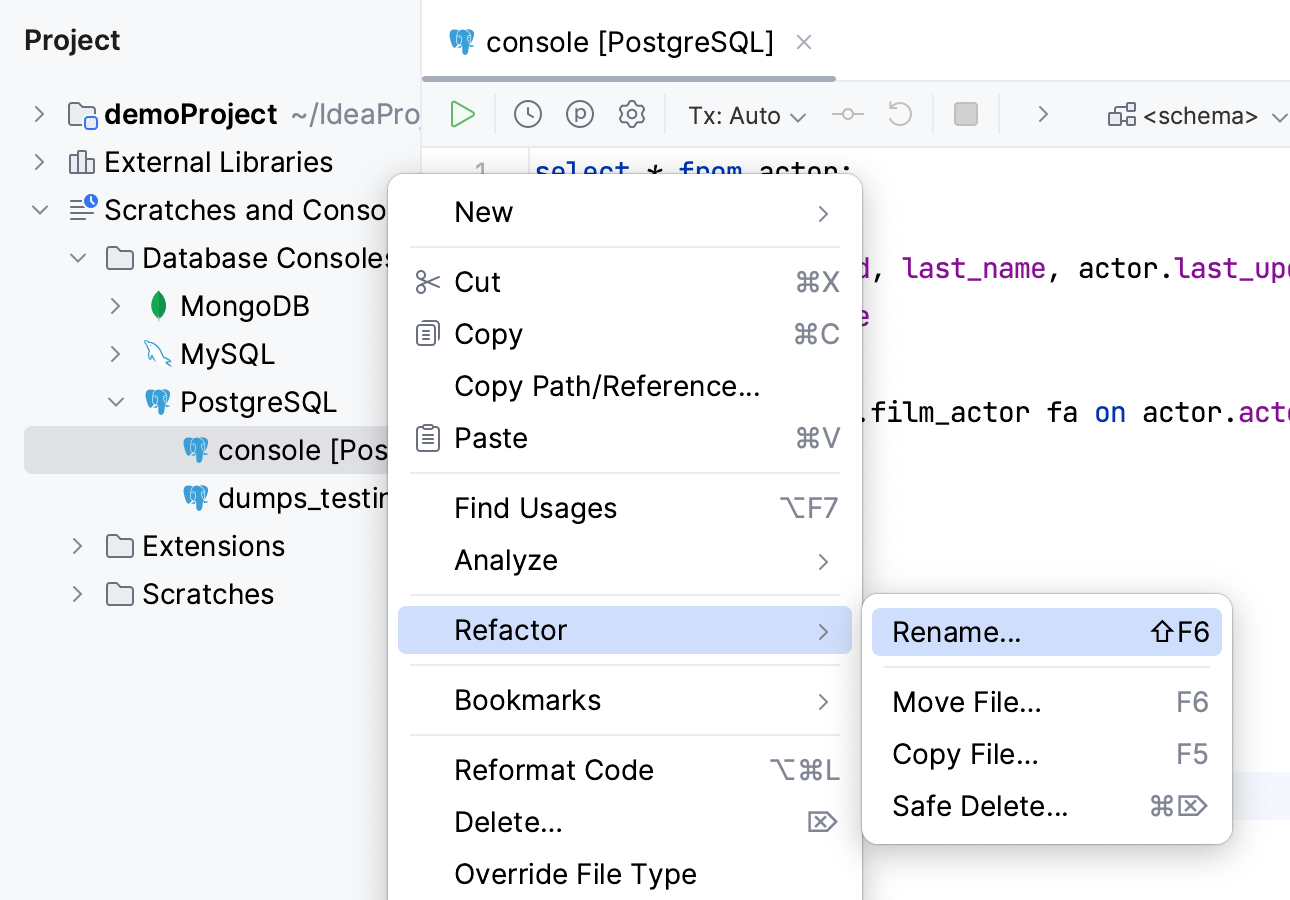This screenshot has width=1290, height=900.
Task: Expand the demoProject tree node
Action: [39, 114]
